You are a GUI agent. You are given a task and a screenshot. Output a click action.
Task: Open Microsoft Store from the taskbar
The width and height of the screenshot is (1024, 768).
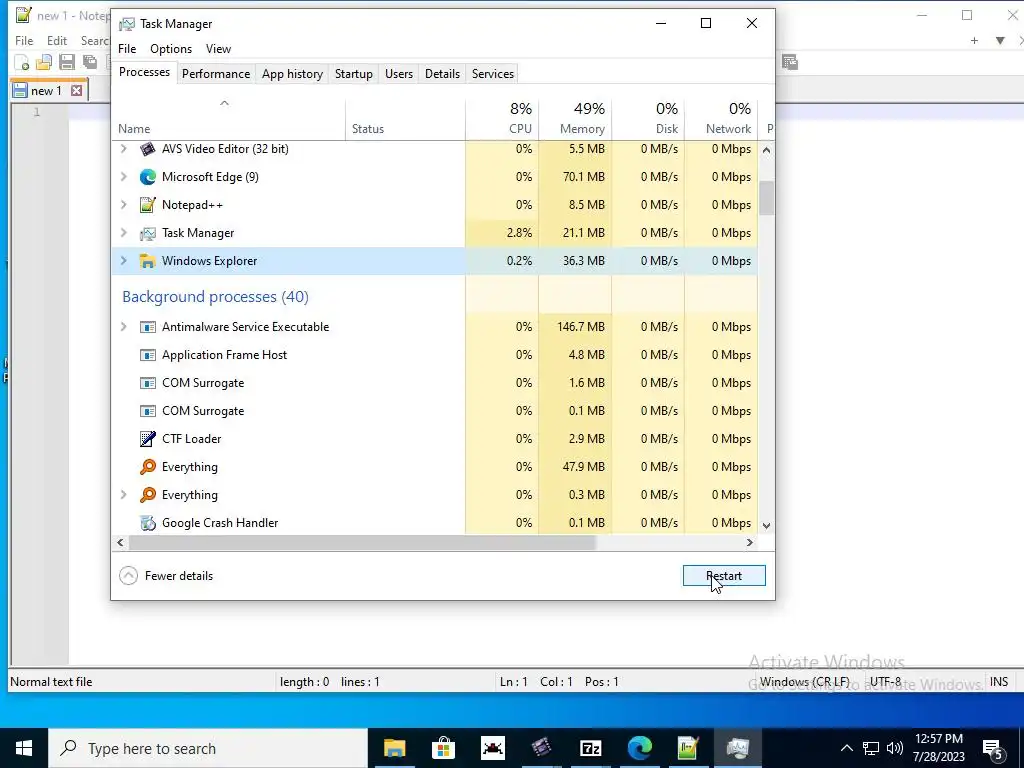(x=443, y=748)
